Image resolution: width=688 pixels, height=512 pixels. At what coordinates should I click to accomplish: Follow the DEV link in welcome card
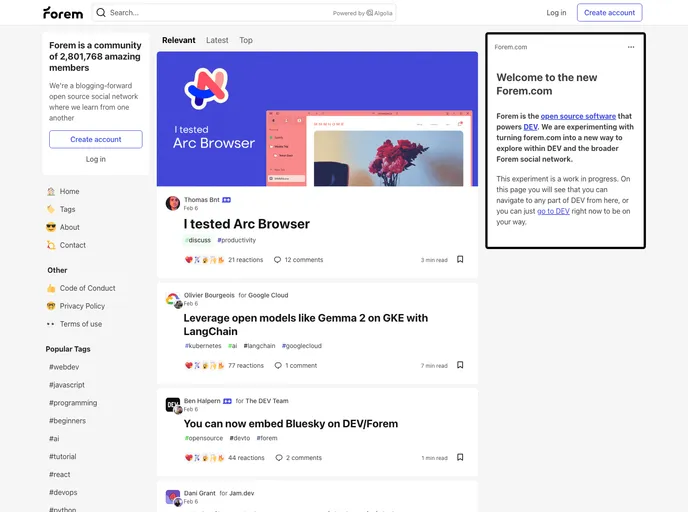pyautogui.click(x=530, y=127)
